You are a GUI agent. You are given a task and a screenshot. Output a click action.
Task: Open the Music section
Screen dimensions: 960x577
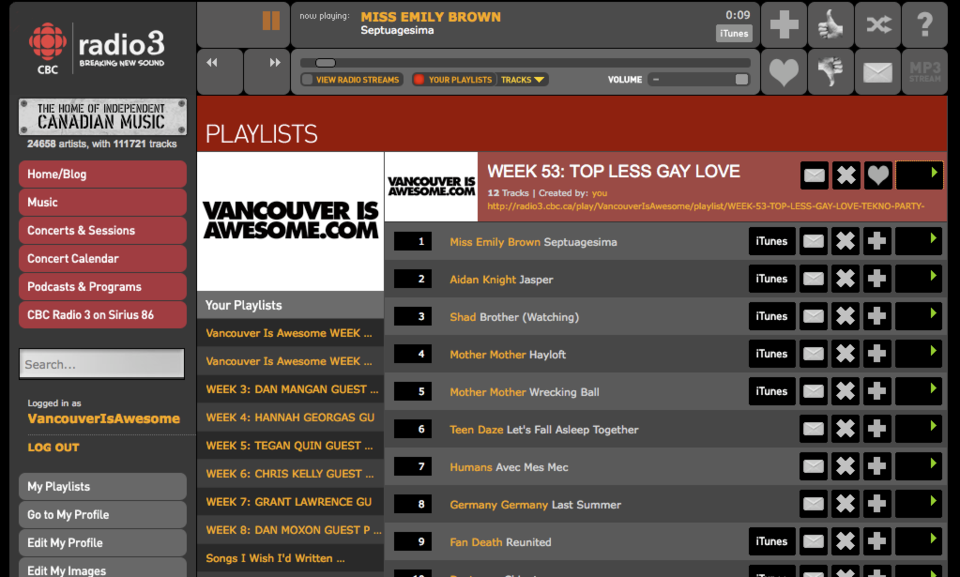pos(103,202)
